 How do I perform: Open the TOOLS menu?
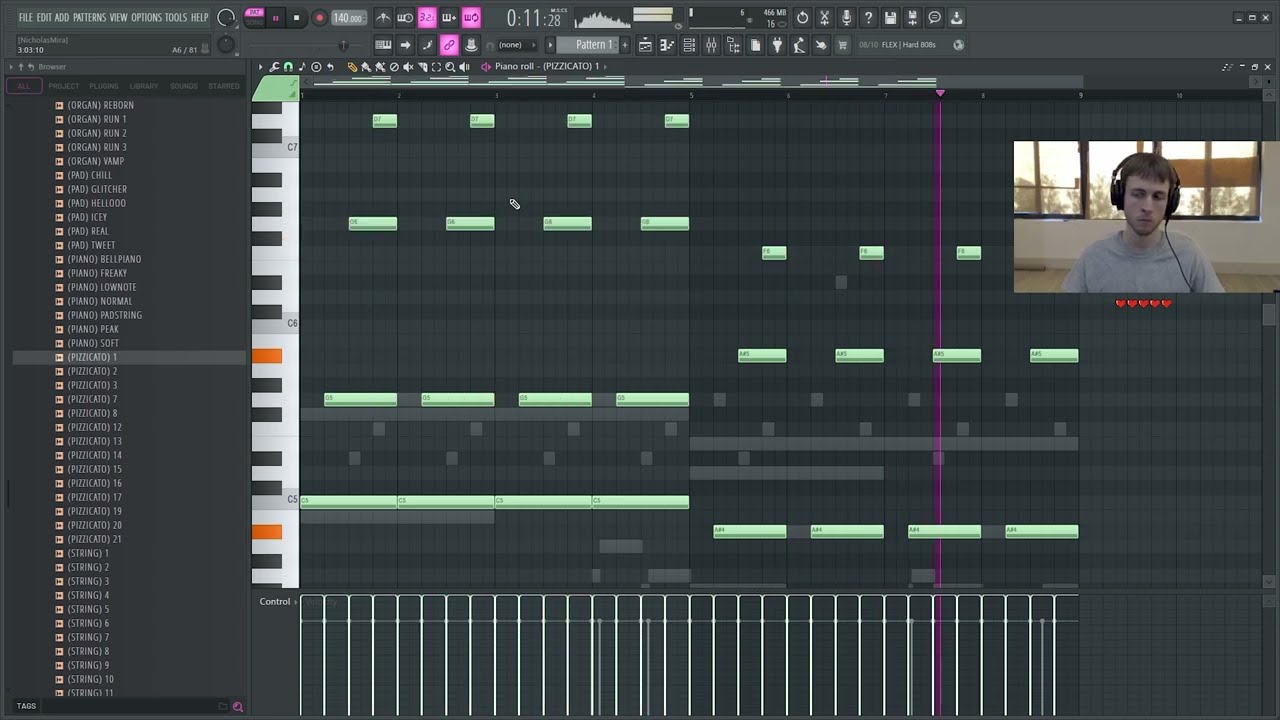(176, 17)
